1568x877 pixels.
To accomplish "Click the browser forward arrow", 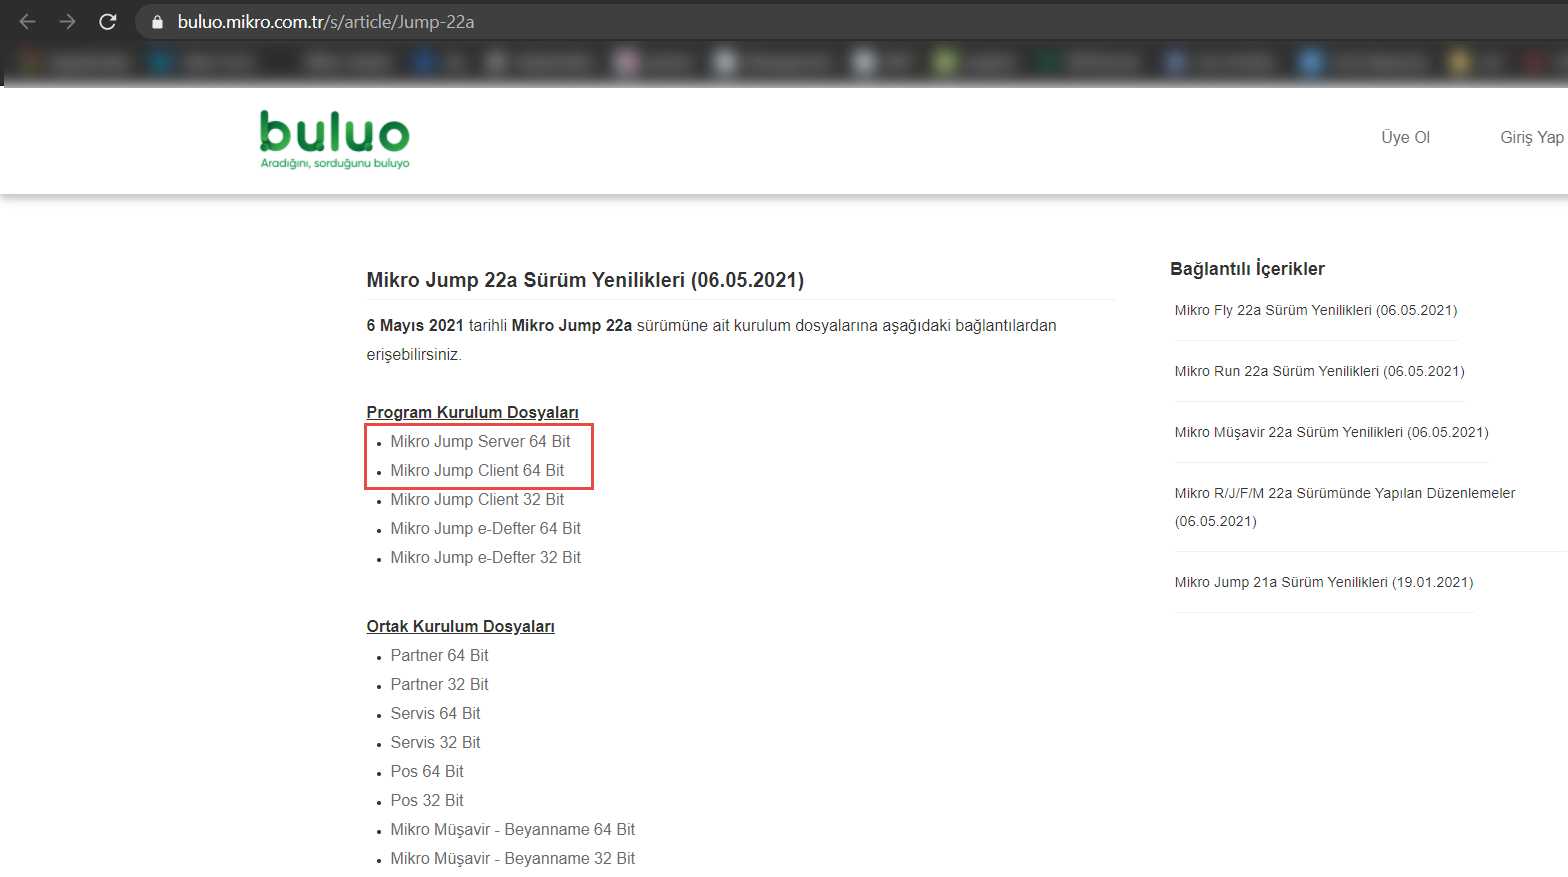I will click(67, 21).
